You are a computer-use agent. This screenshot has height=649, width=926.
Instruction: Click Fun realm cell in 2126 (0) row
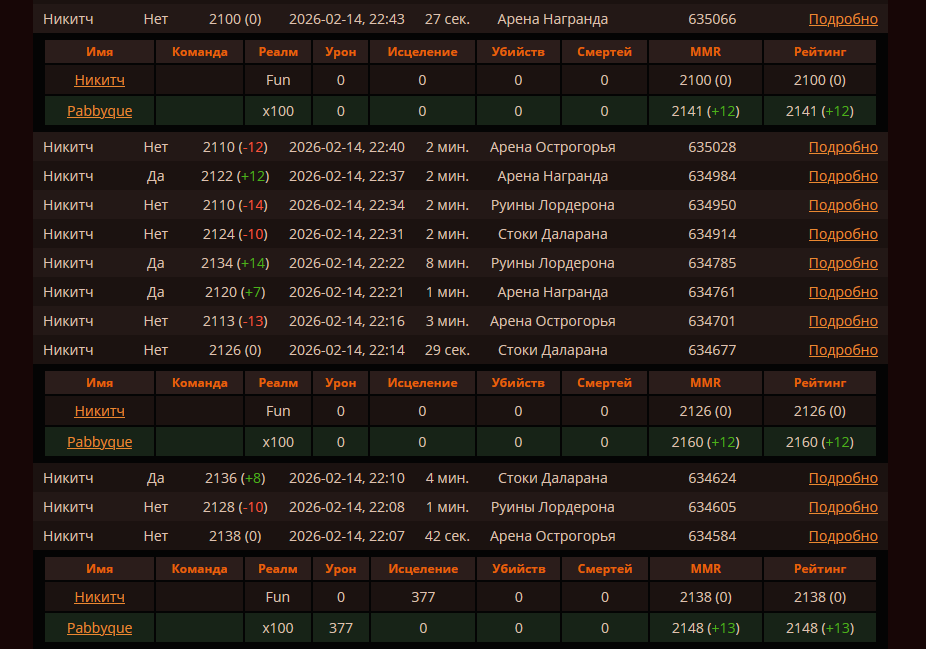click(x=278, y=410)
